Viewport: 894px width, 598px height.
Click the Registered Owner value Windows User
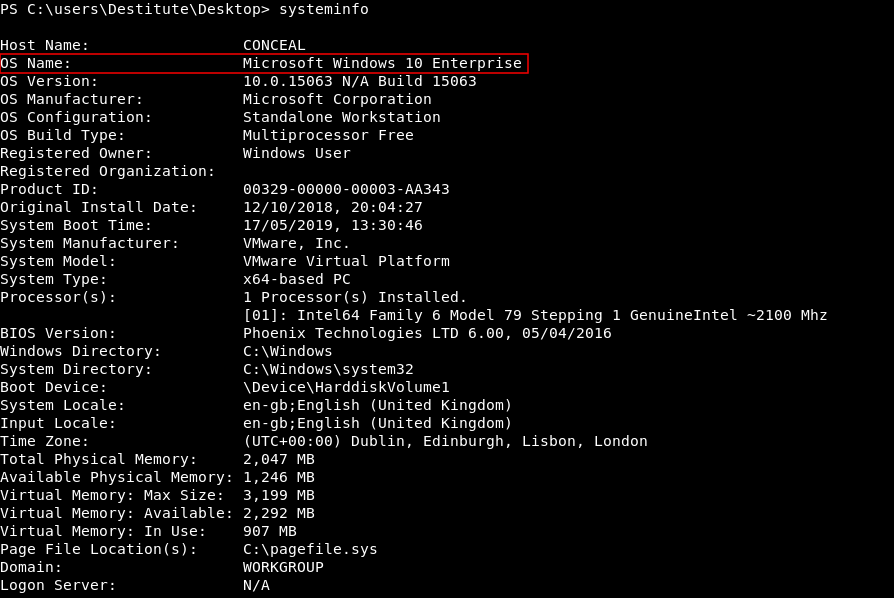(296, 153)
